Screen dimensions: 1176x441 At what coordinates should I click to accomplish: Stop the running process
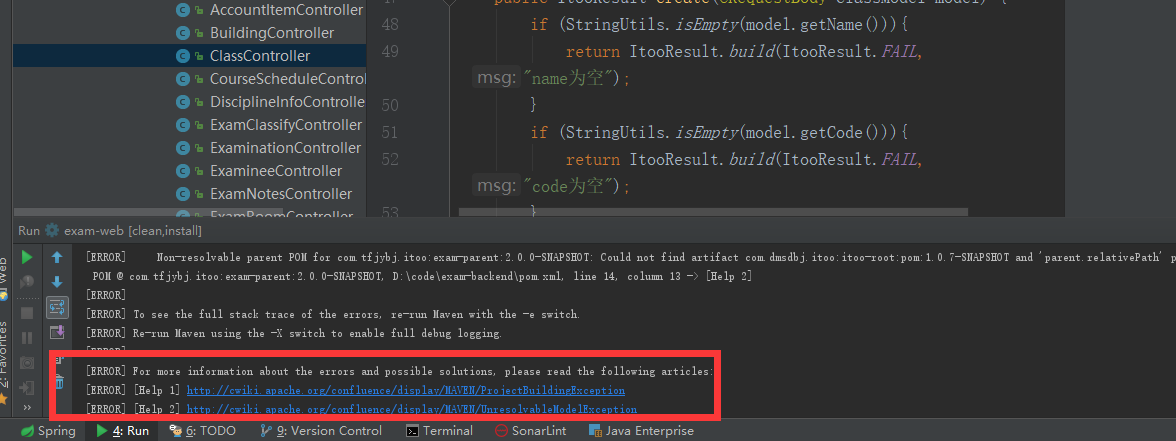pos(27,312)
